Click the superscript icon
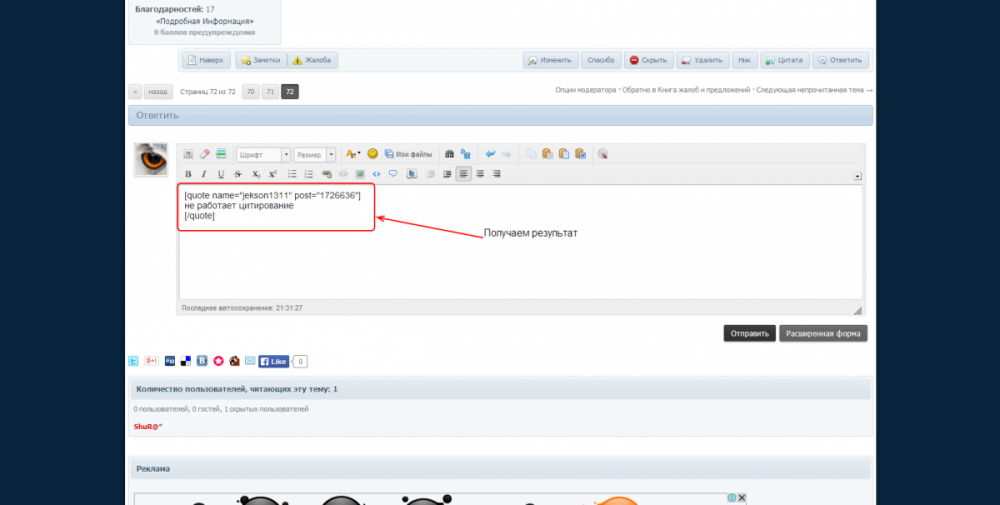 coord(273,174)
